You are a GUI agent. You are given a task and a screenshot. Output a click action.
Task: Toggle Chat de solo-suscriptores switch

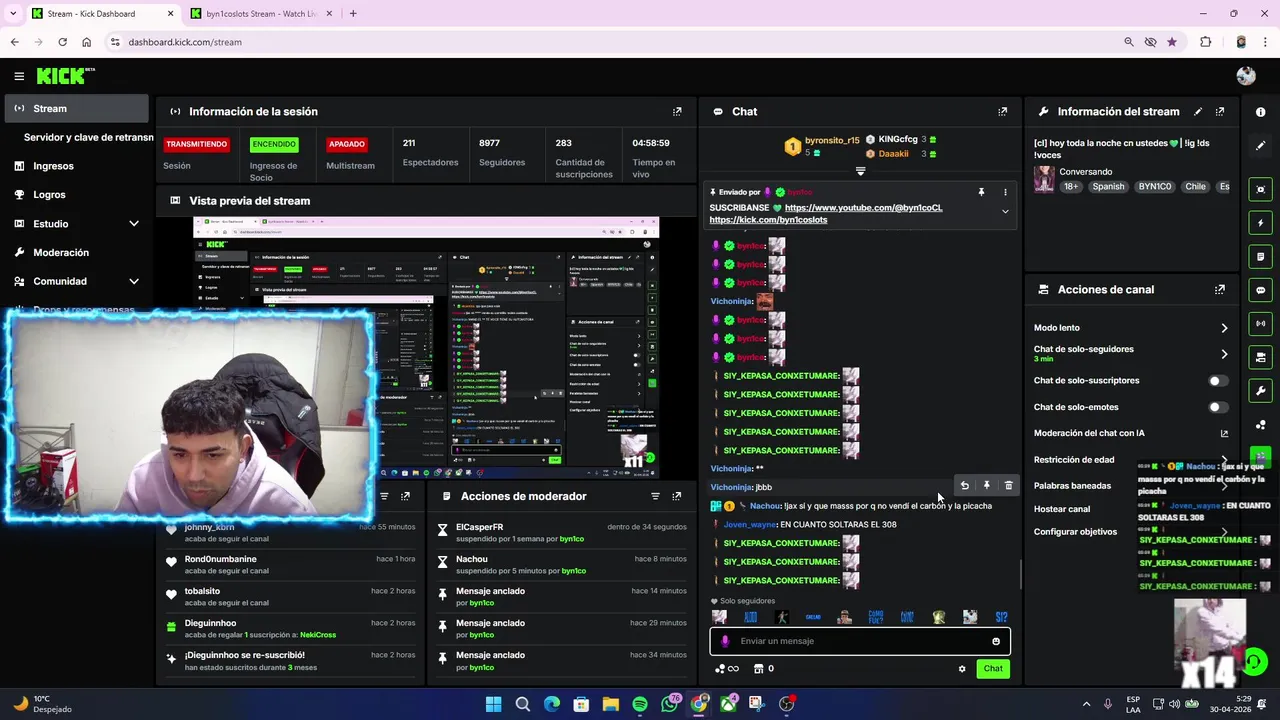(x=1217, y=381)
